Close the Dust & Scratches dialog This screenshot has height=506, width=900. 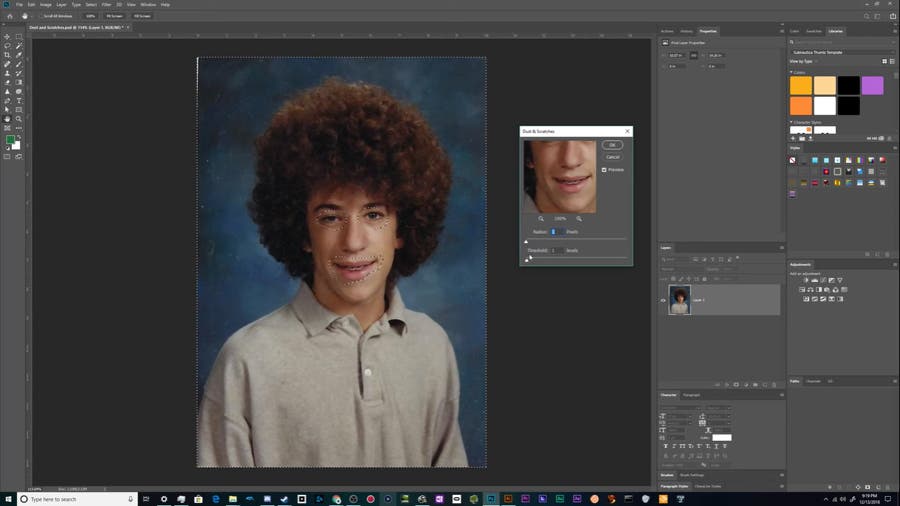point(627,131)
